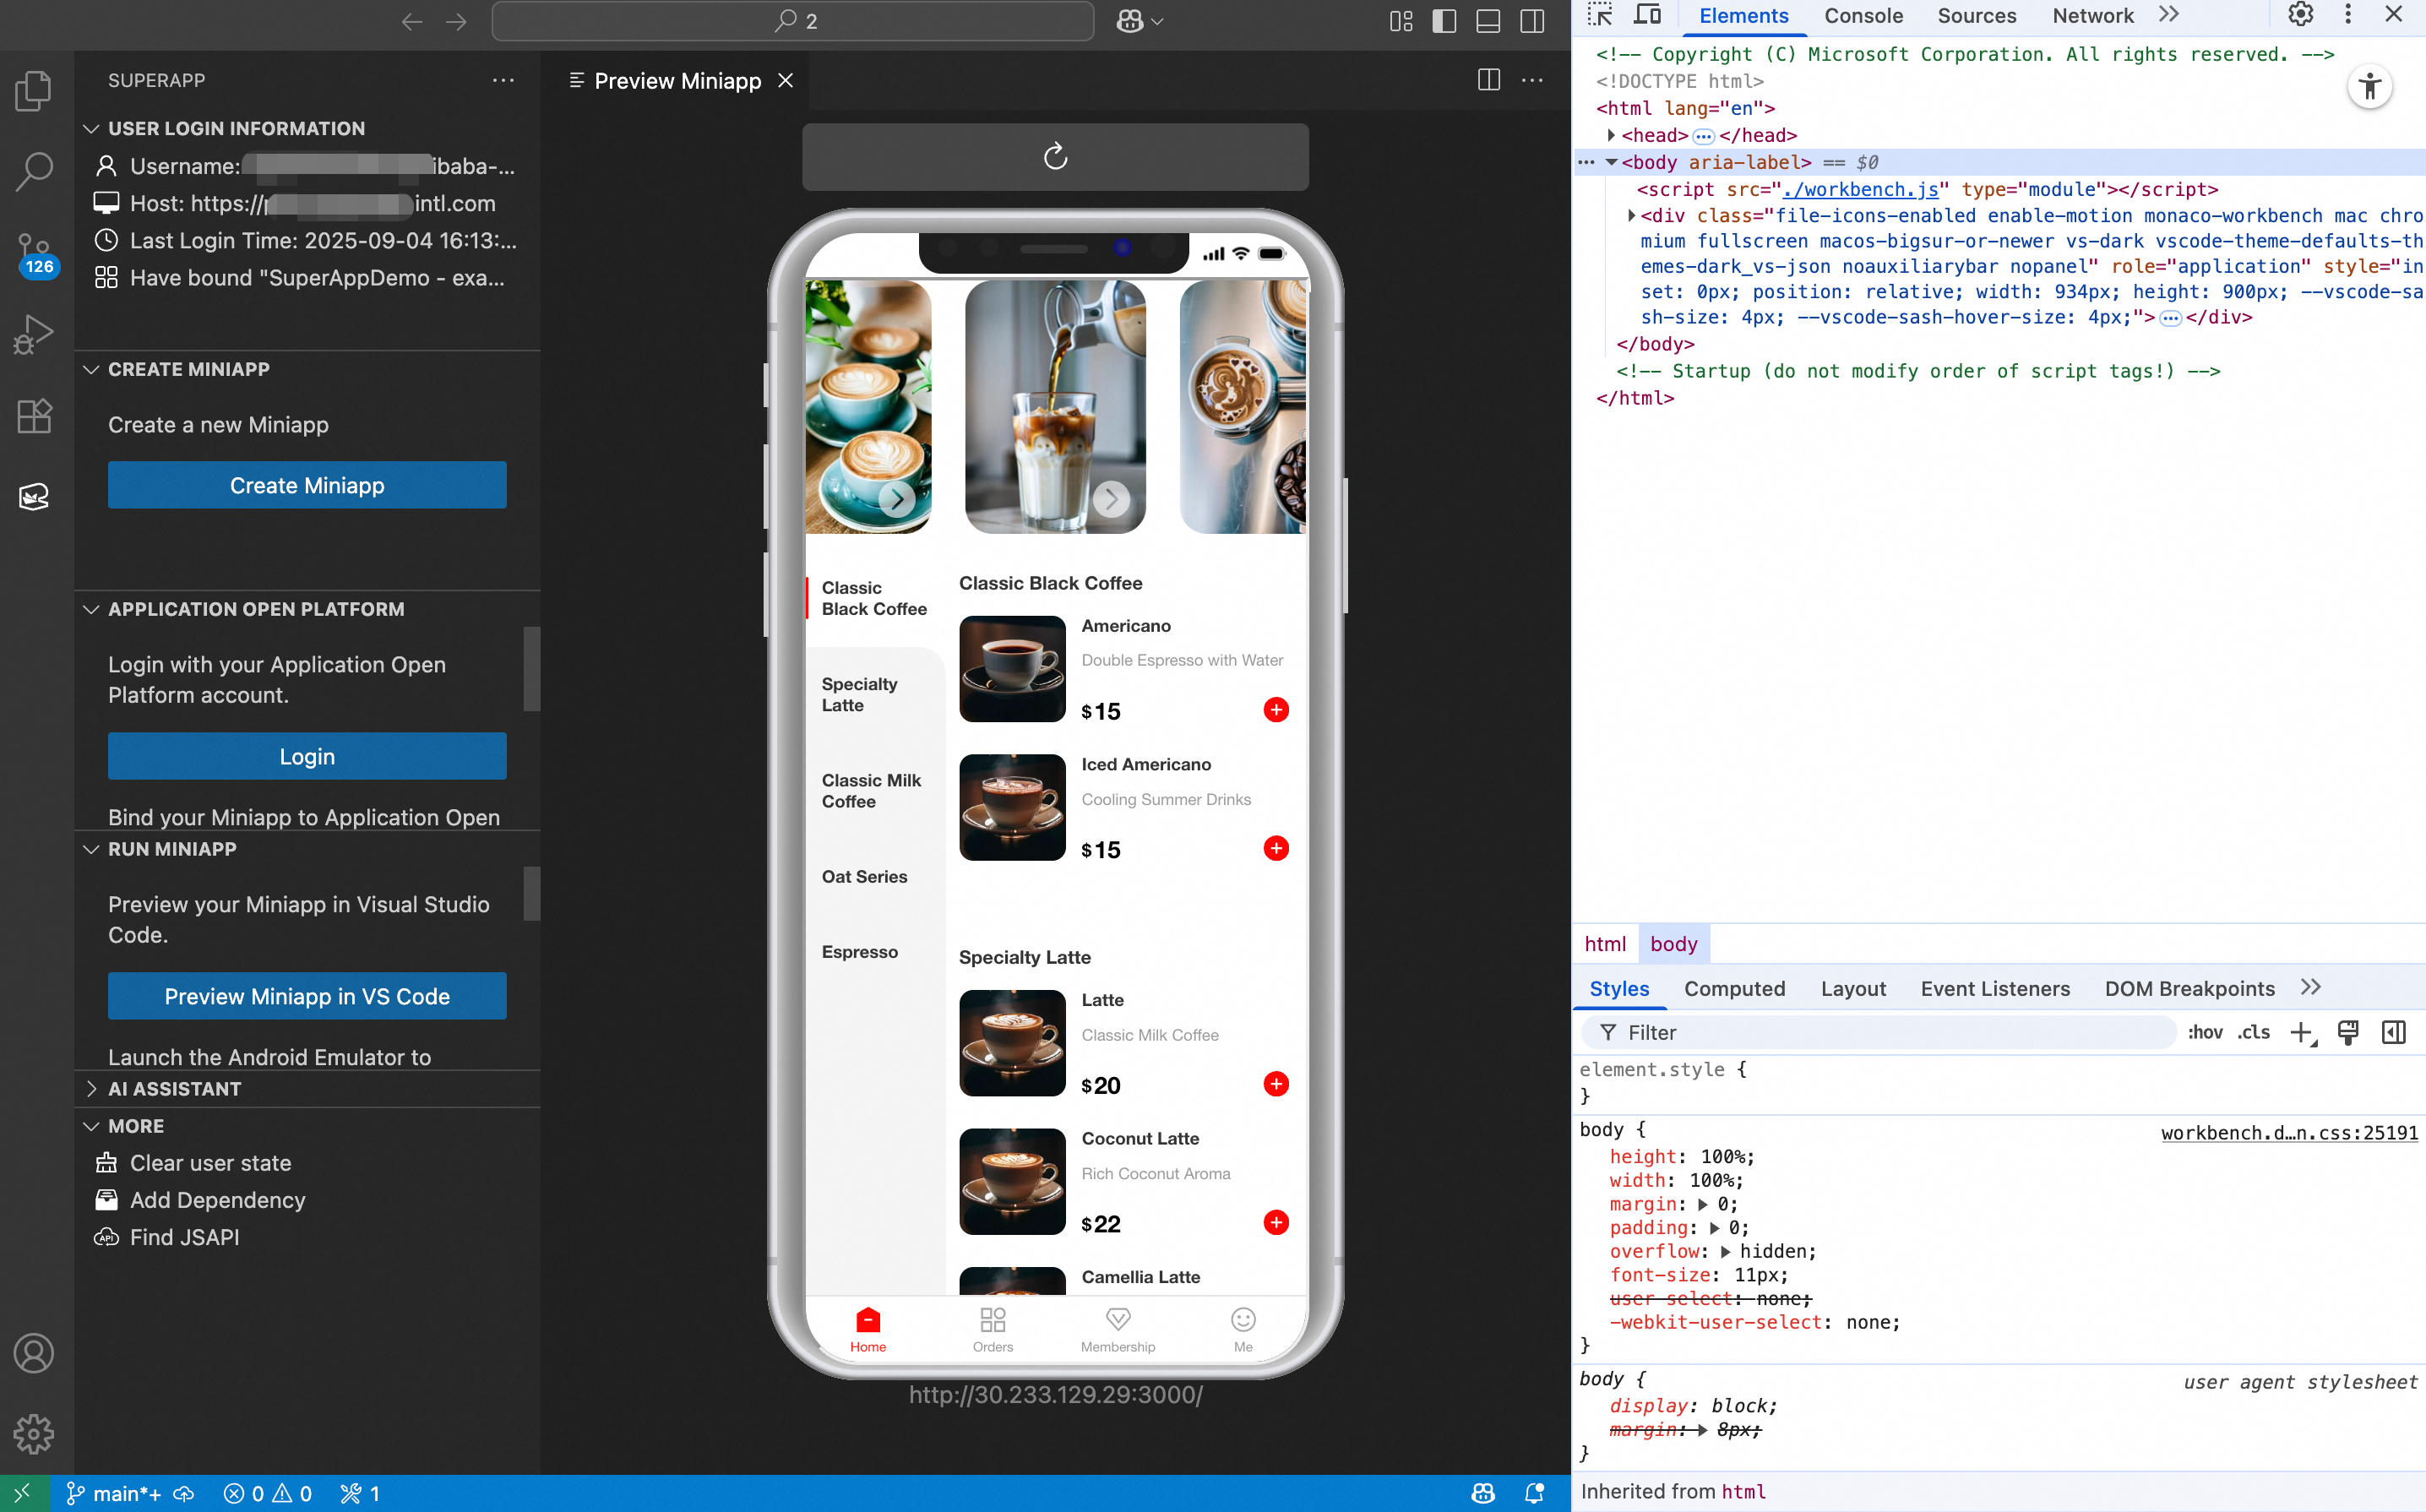
Task: Toggle the primary side bar layout button
Action: tap(1444, 21)
